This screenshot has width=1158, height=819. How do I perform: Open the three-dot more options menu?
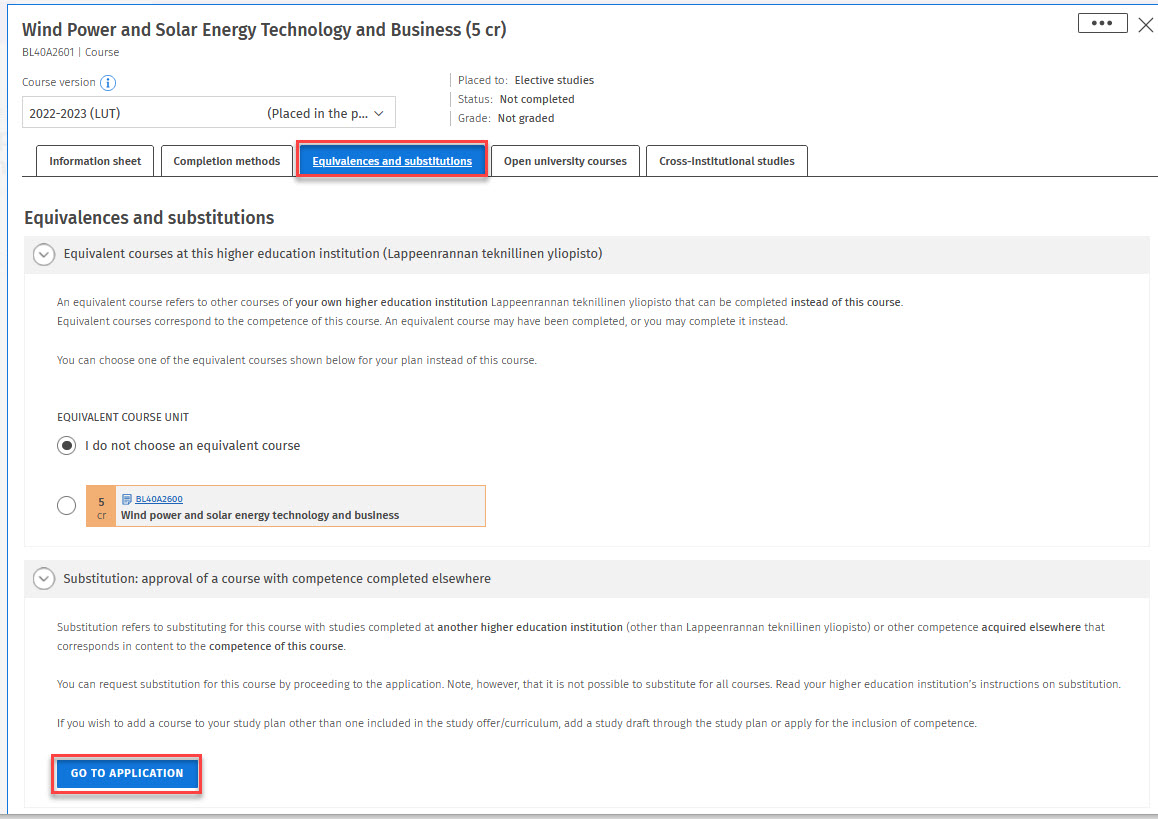1102,24
